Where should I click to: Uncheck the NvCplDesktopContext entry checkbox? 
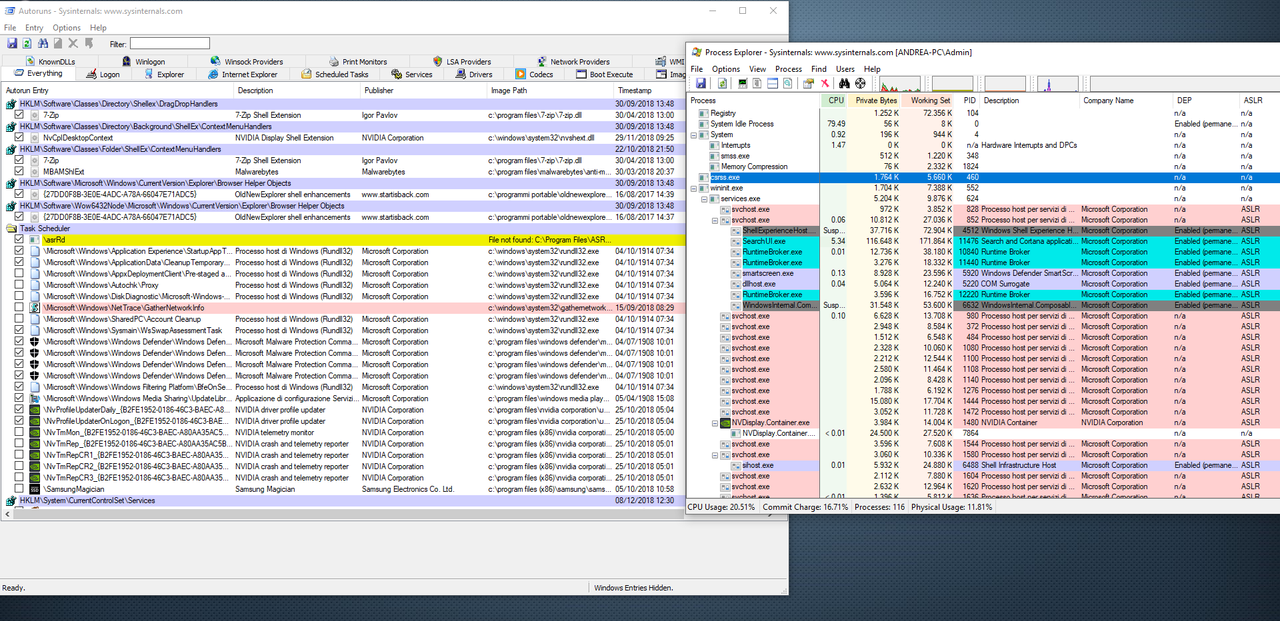coord(20,137)
